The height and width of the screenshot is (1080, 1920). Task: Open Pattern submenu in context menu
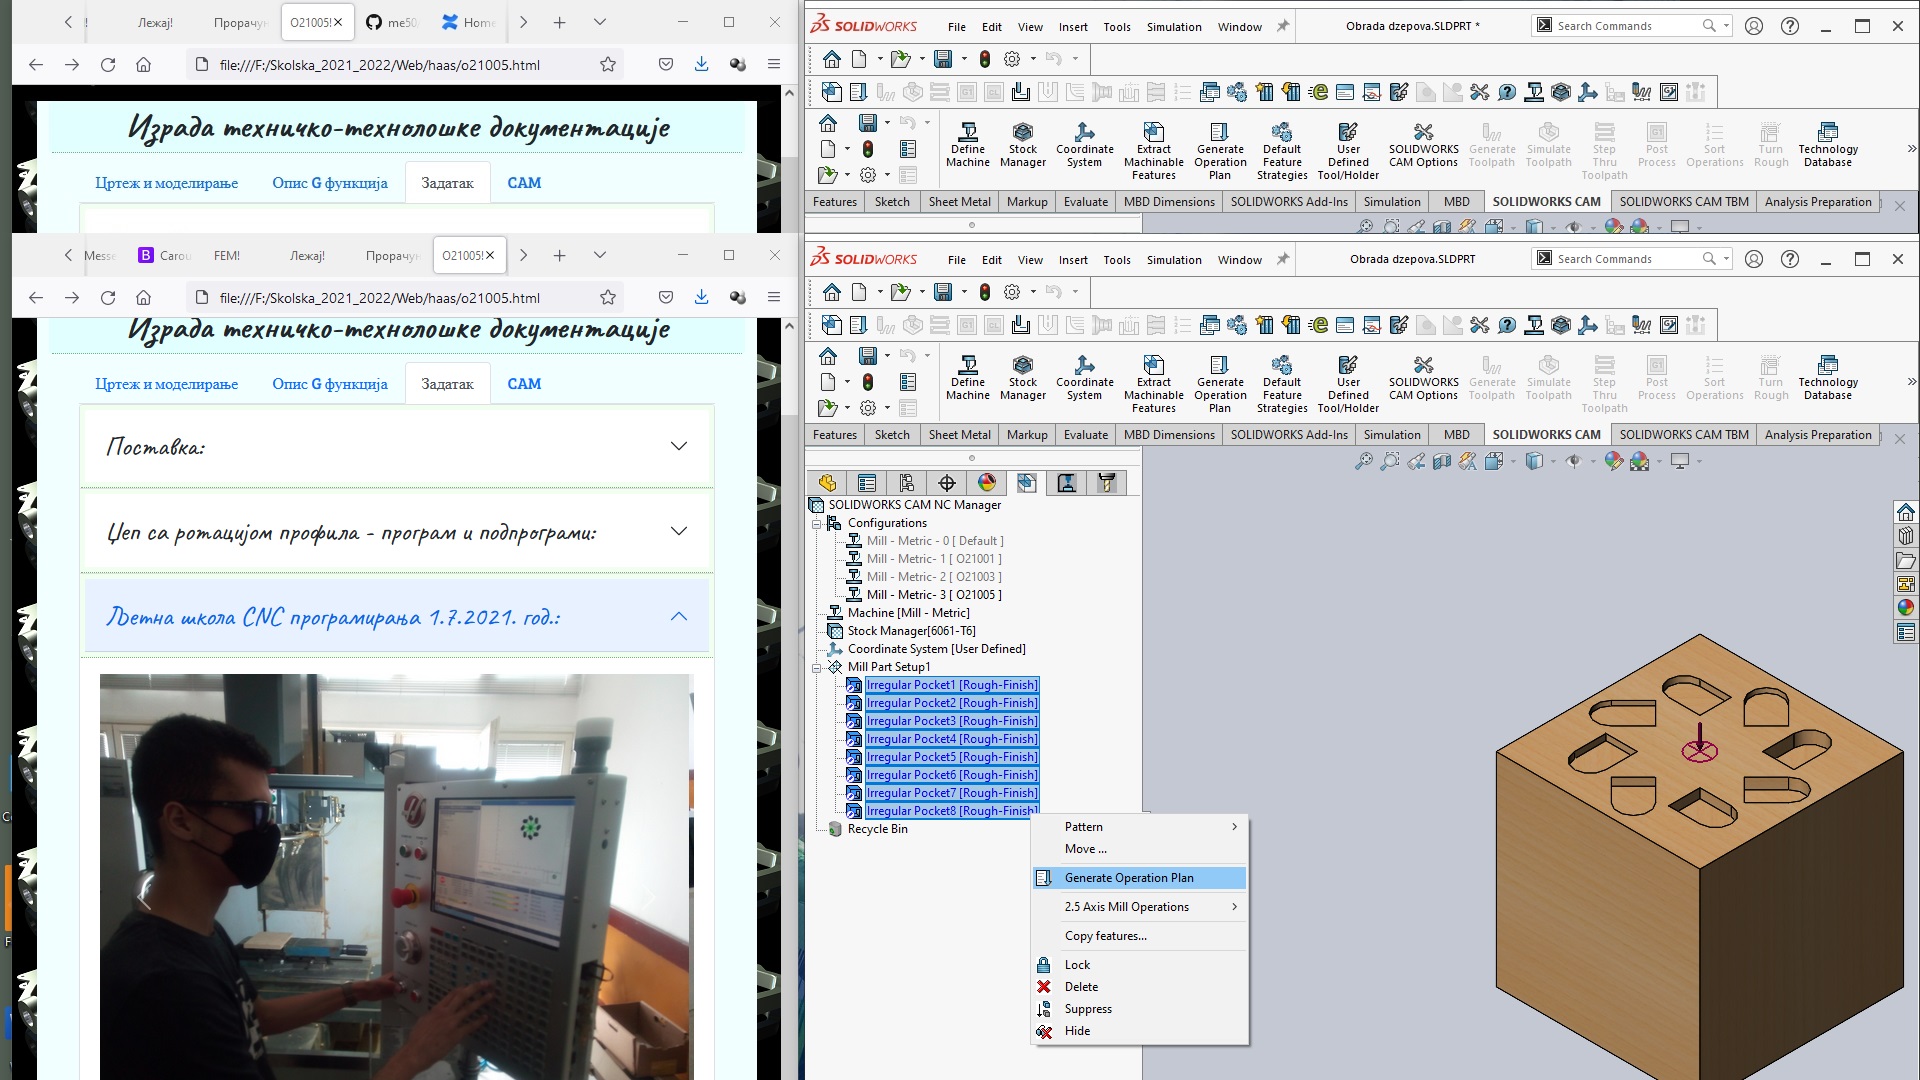coord(1140,827)
